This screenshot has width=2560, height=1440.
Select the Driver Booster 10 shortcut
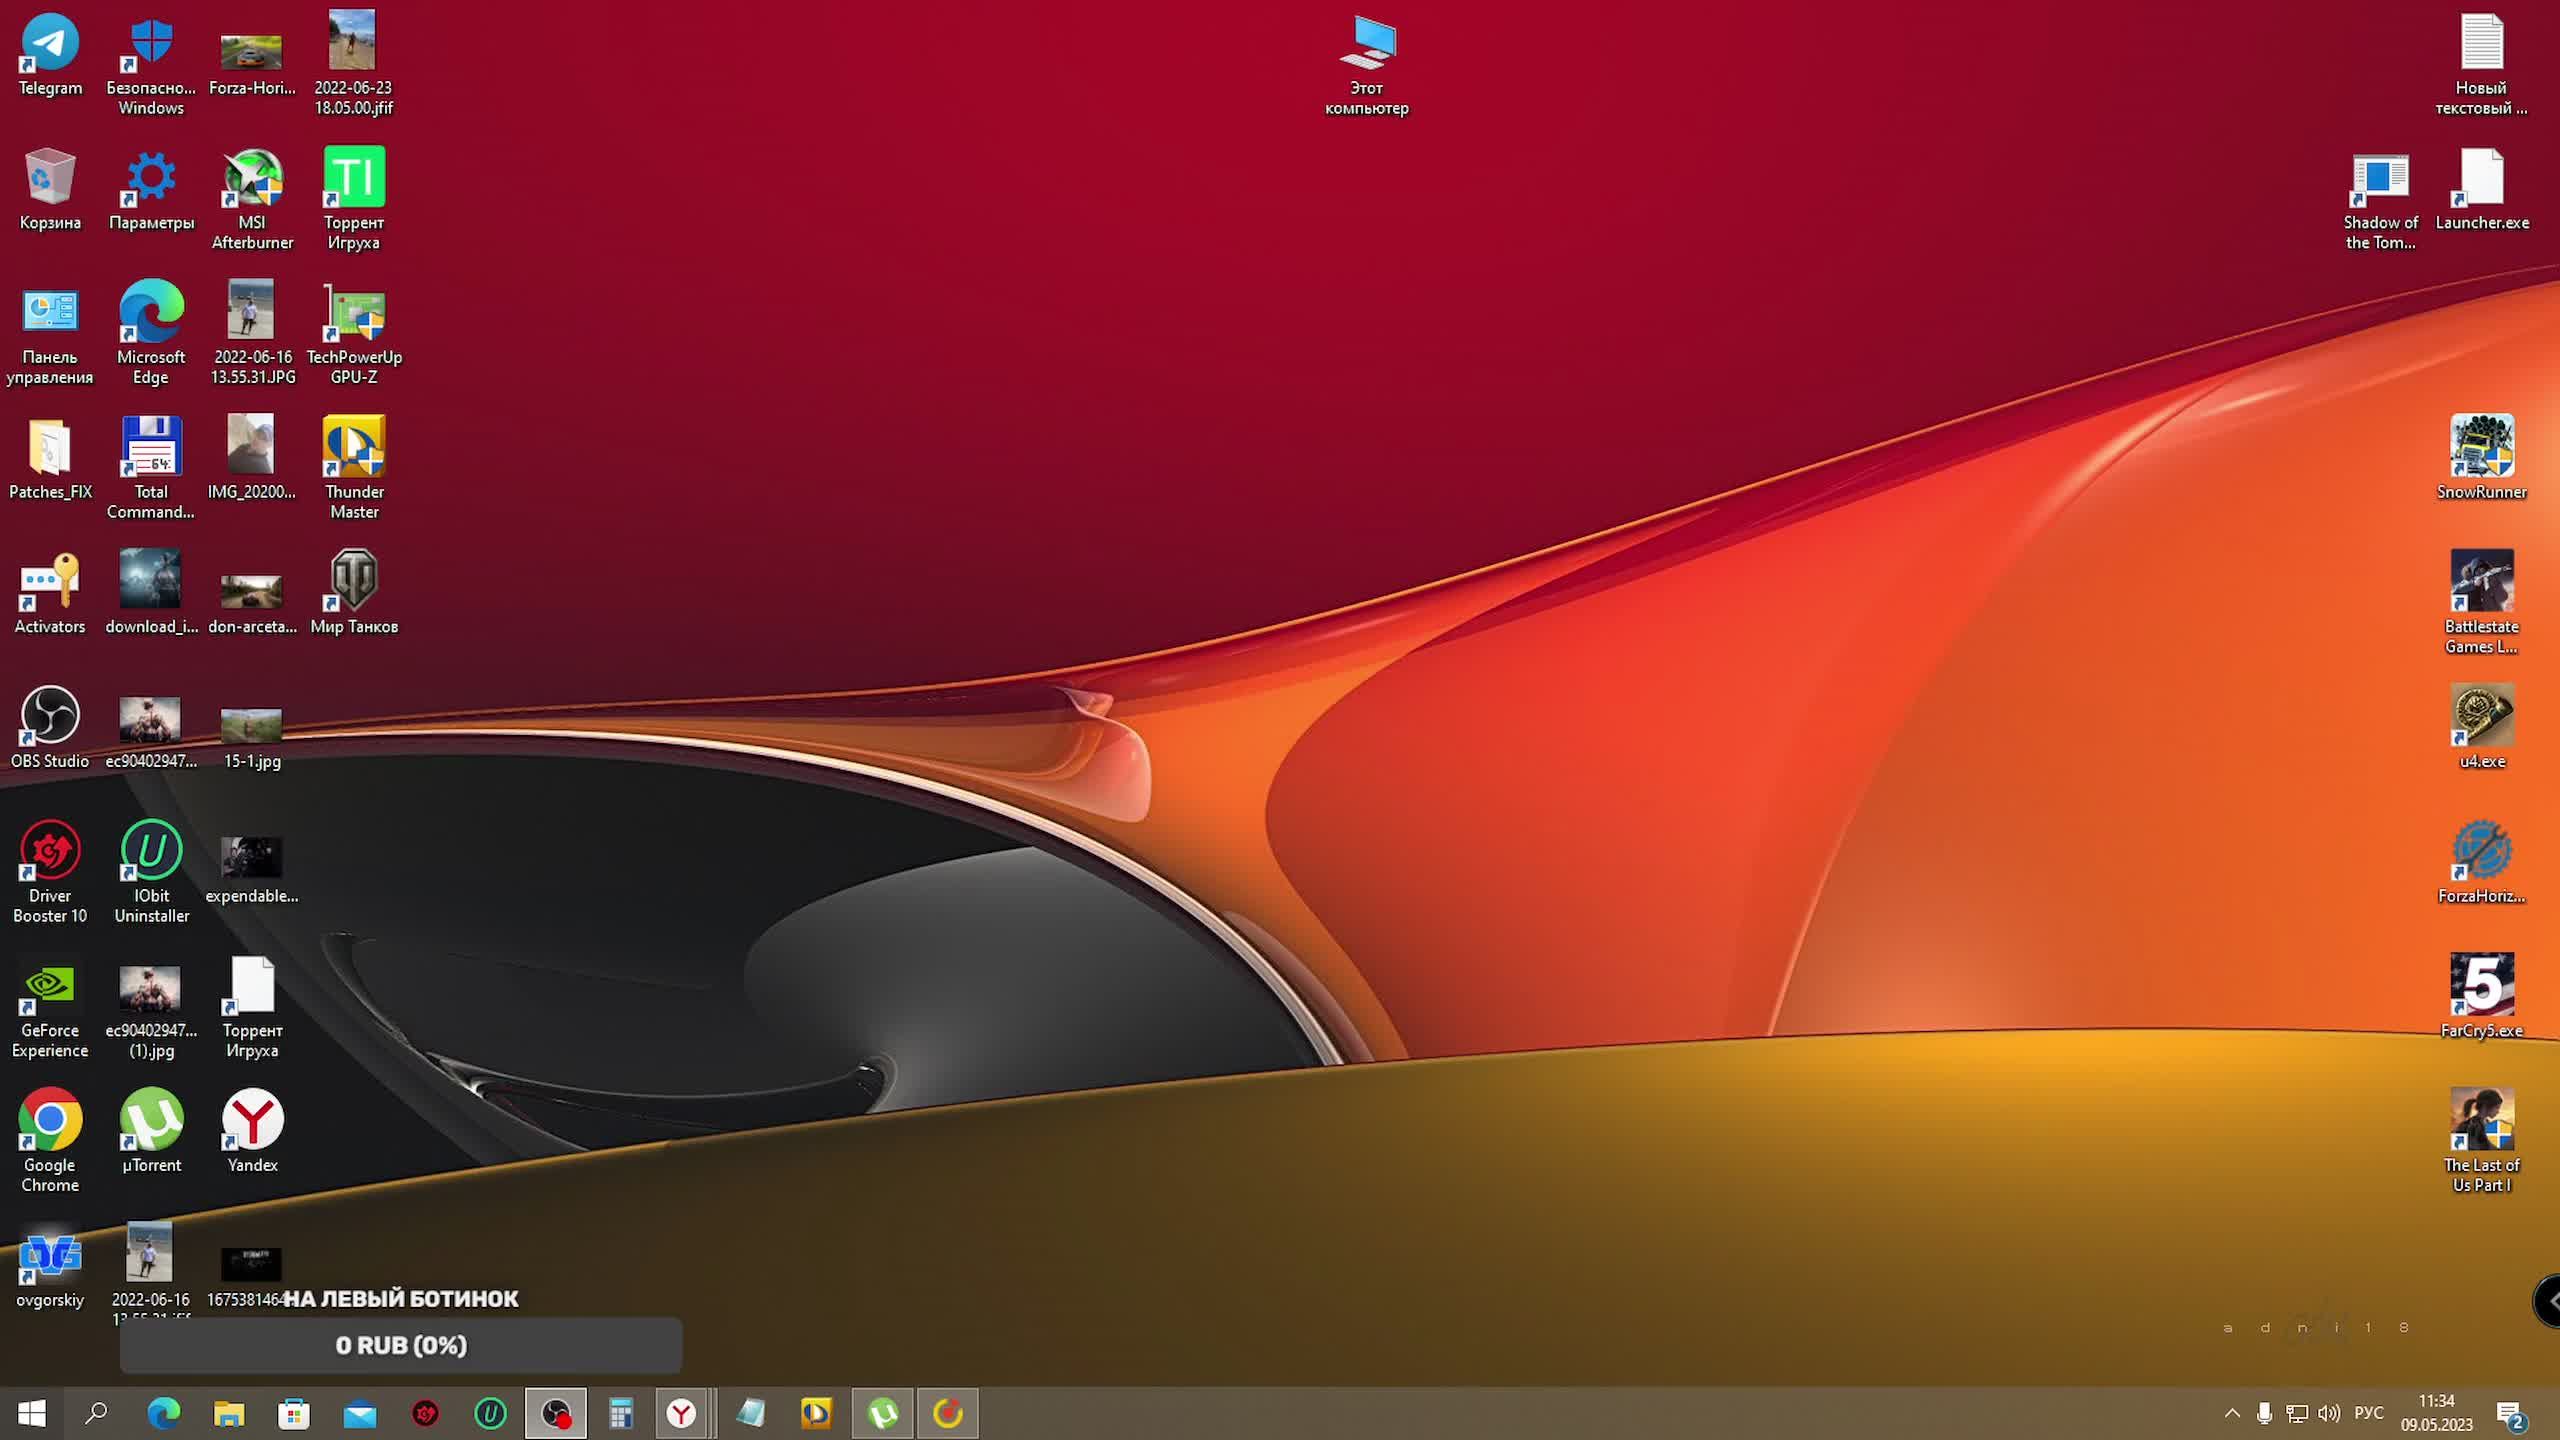pos(50,852)
